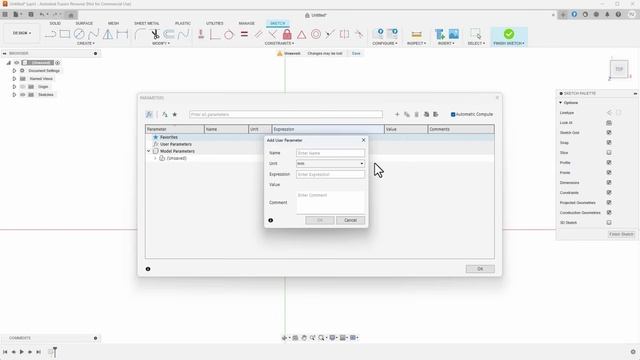
Task: Enable the Slice checkbox
Action: click(x=609, y=153)
